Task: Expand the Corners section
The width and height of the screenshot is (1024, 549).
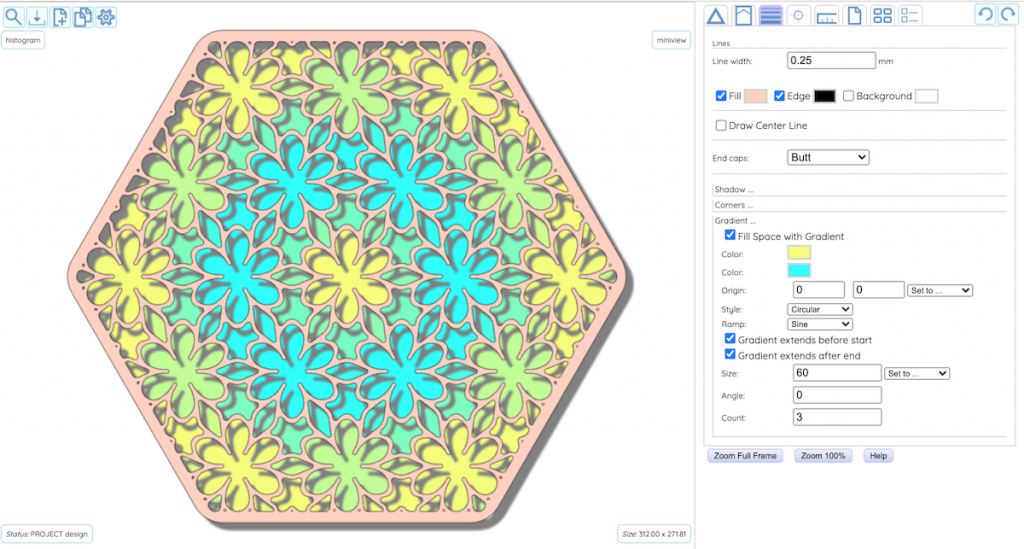Action: 733,205
